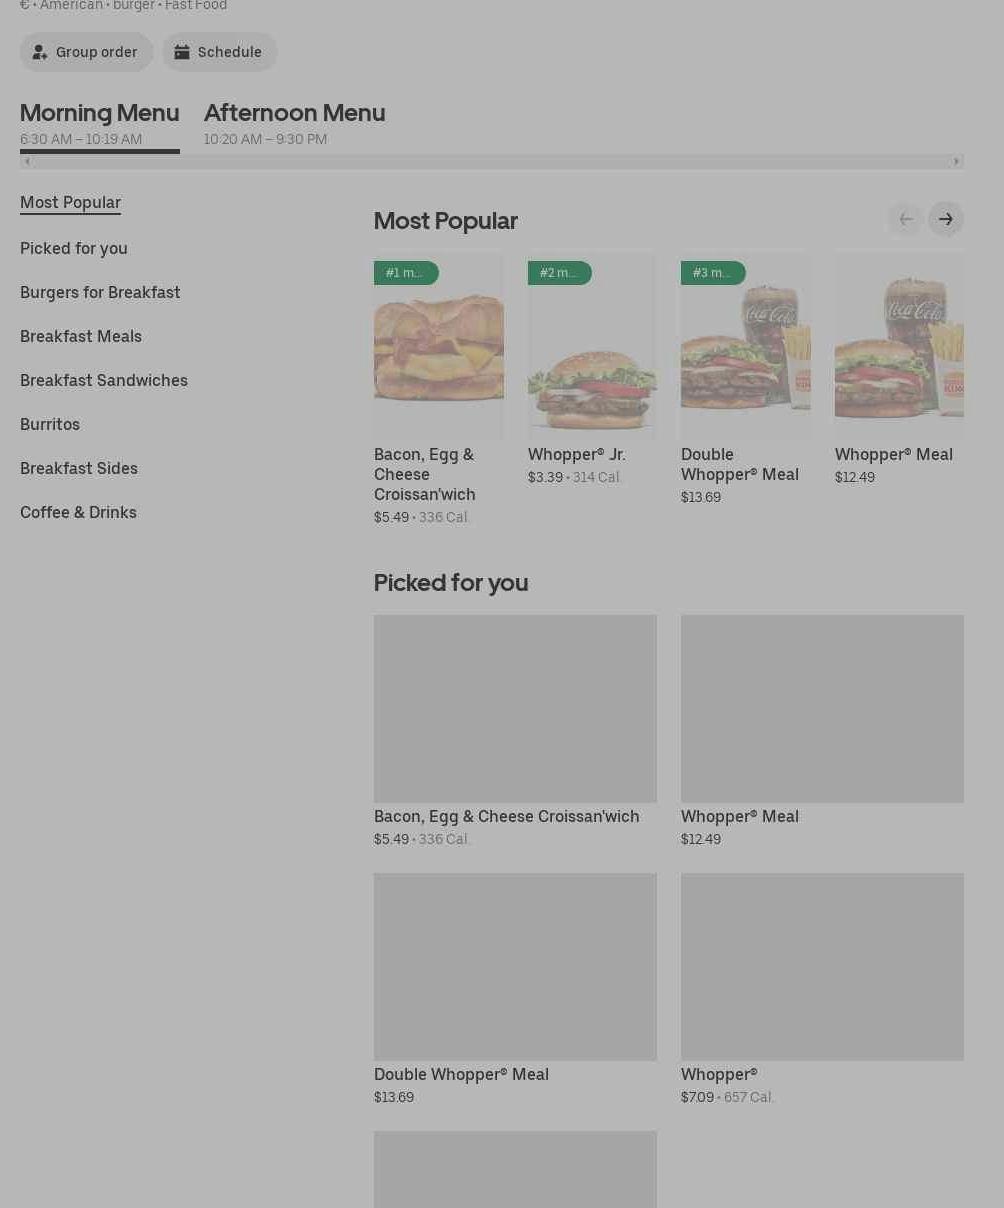Image resolution: width=1004 pixels, height=1208 pixels.
Task: Click Picked for you section heading
Action: tap(451, 582)
